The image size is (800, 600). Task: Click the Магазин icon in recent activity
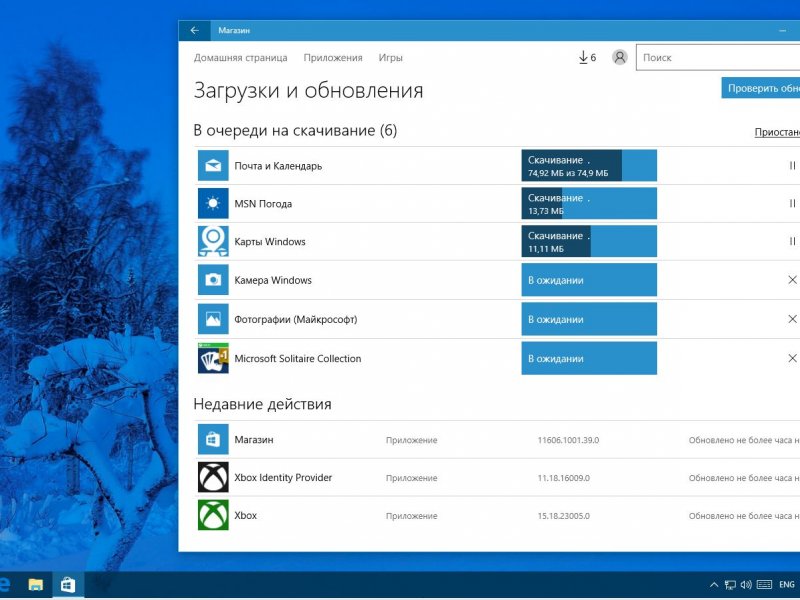click(x=213, y=439)
